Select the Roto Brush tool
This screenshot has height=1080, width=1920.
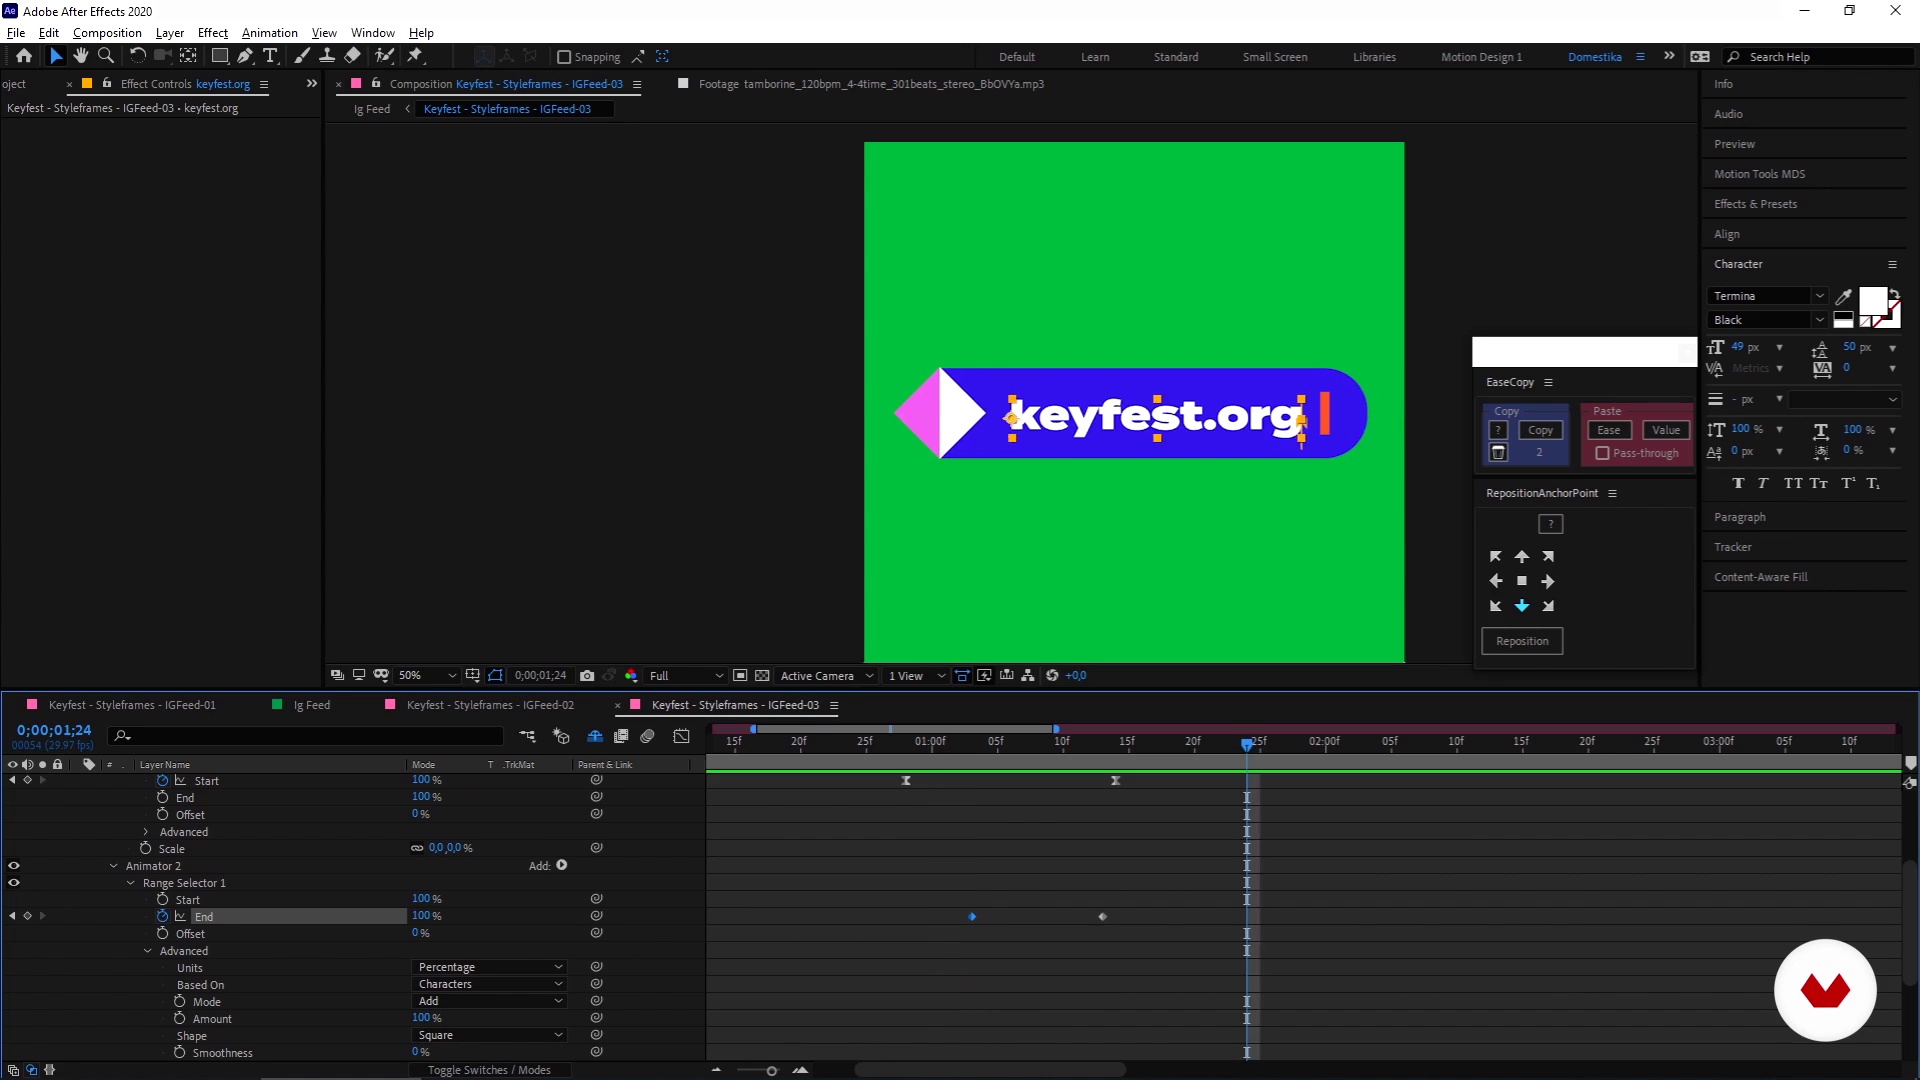[x=385, y=56]
